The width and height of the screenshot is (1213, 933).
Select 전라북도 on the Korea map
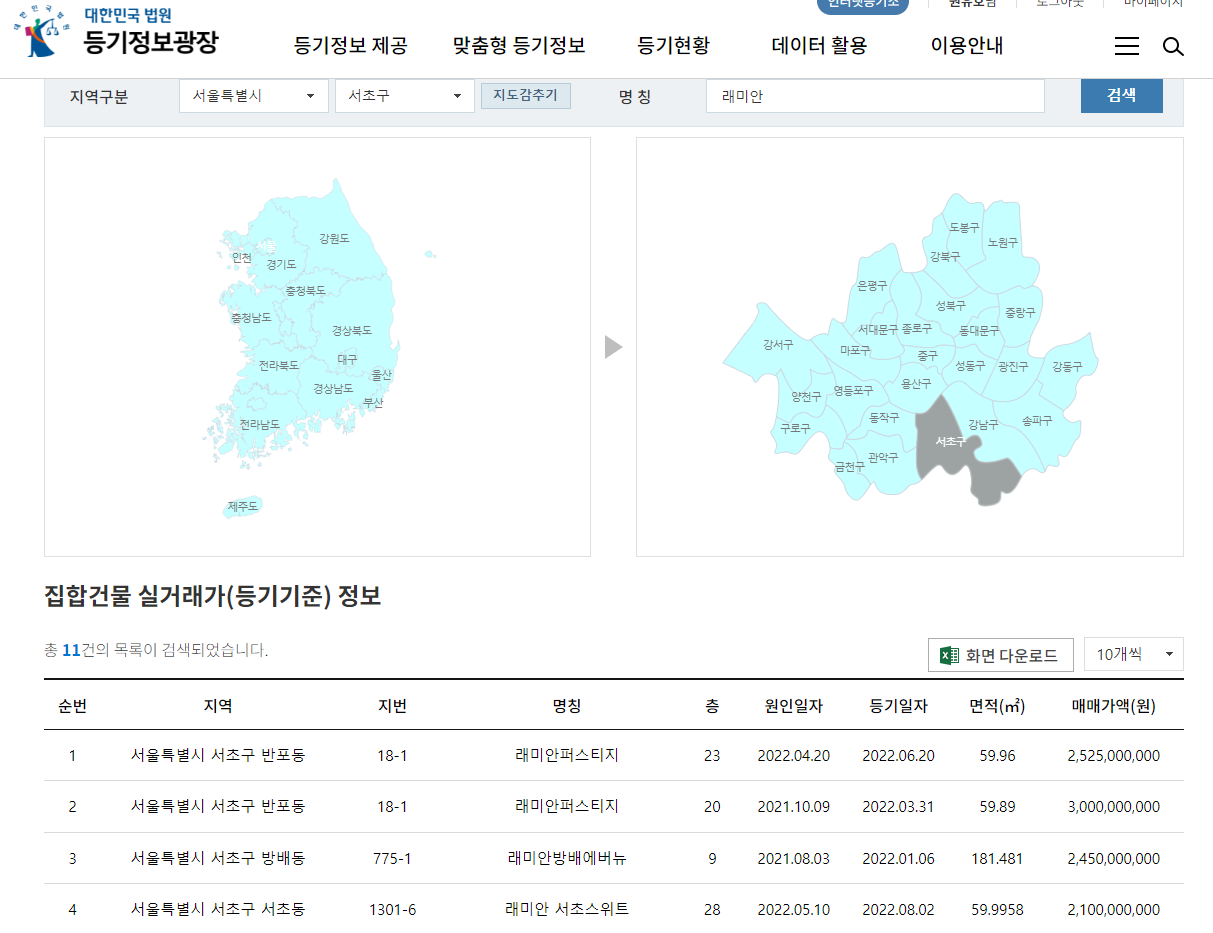pyautogui.click(x=278, y=366)
